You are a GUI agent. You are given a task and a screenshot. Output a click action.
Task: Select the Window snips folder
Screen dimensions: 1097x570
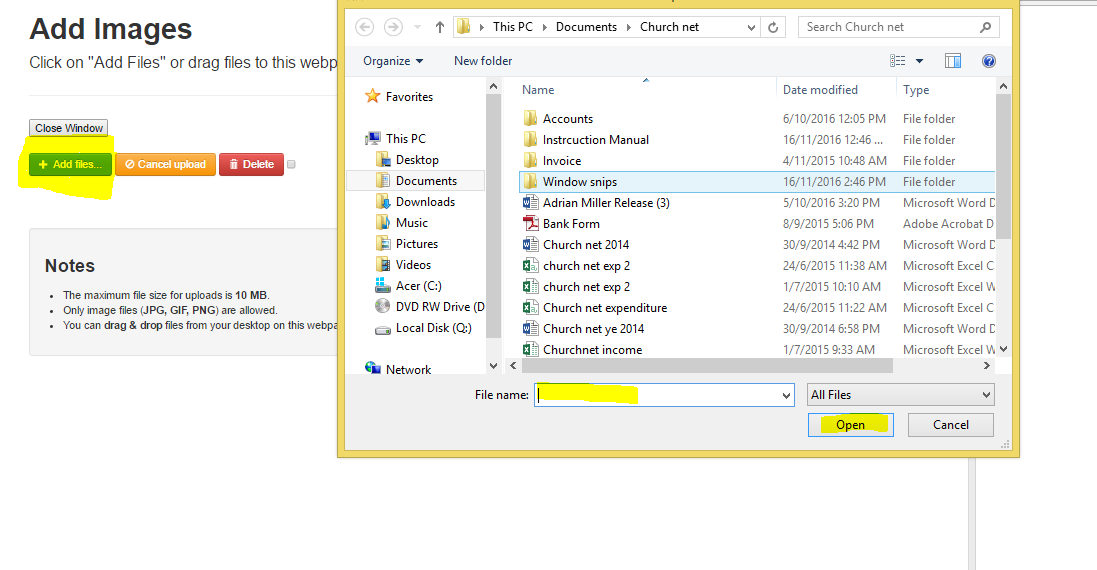[579, 182]
